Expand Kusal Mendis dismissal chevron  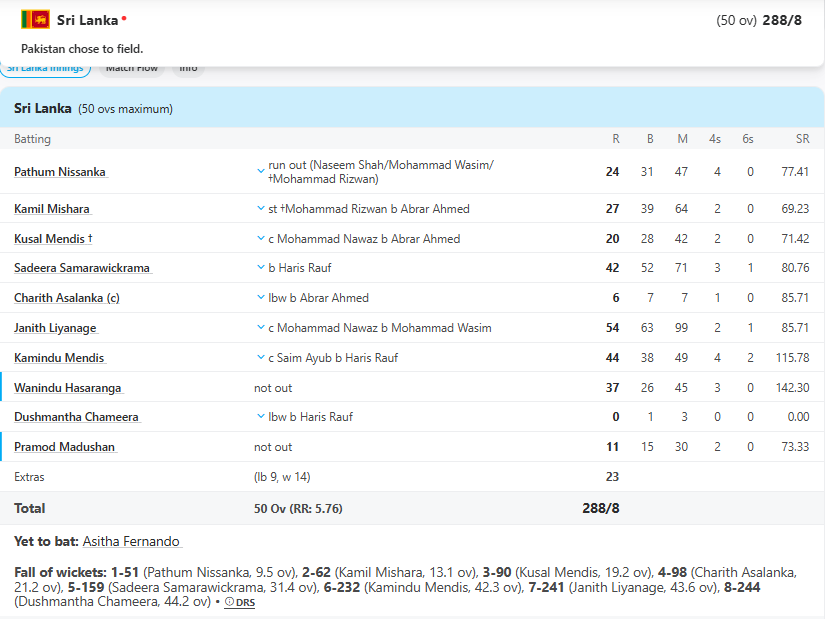tap(261, 239)
